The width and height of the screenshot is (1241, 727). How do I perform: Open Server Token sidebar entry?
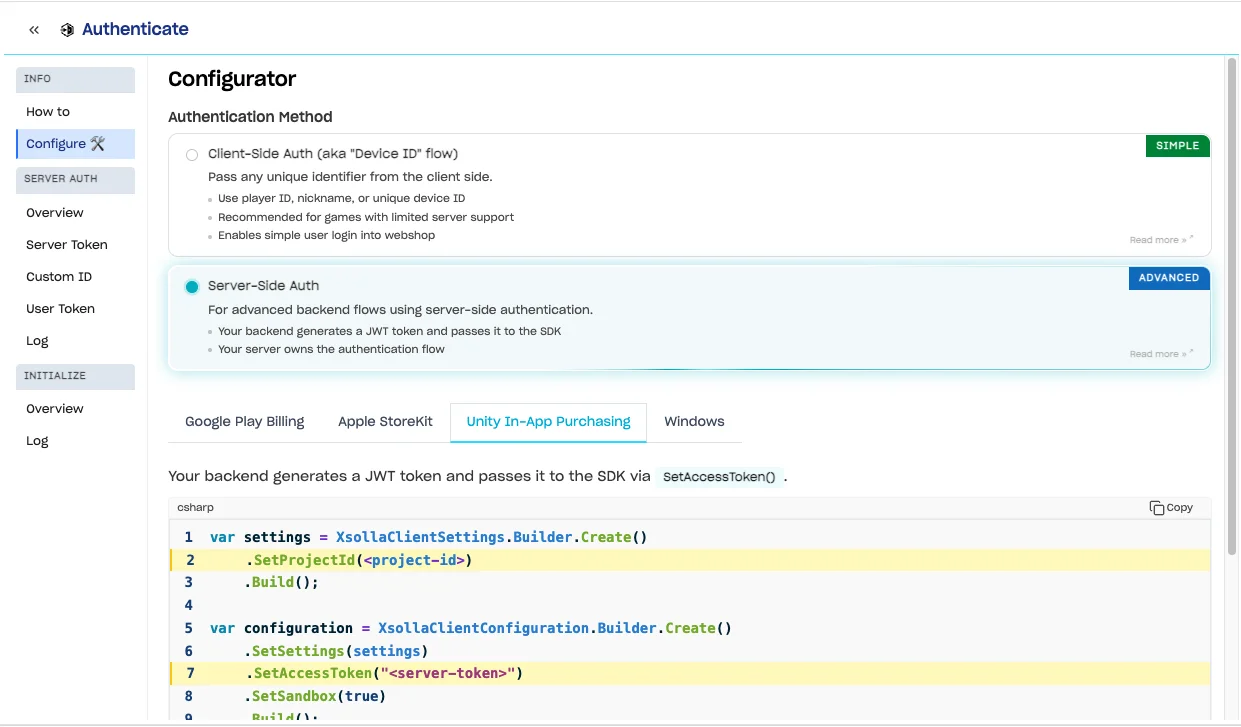76,245
